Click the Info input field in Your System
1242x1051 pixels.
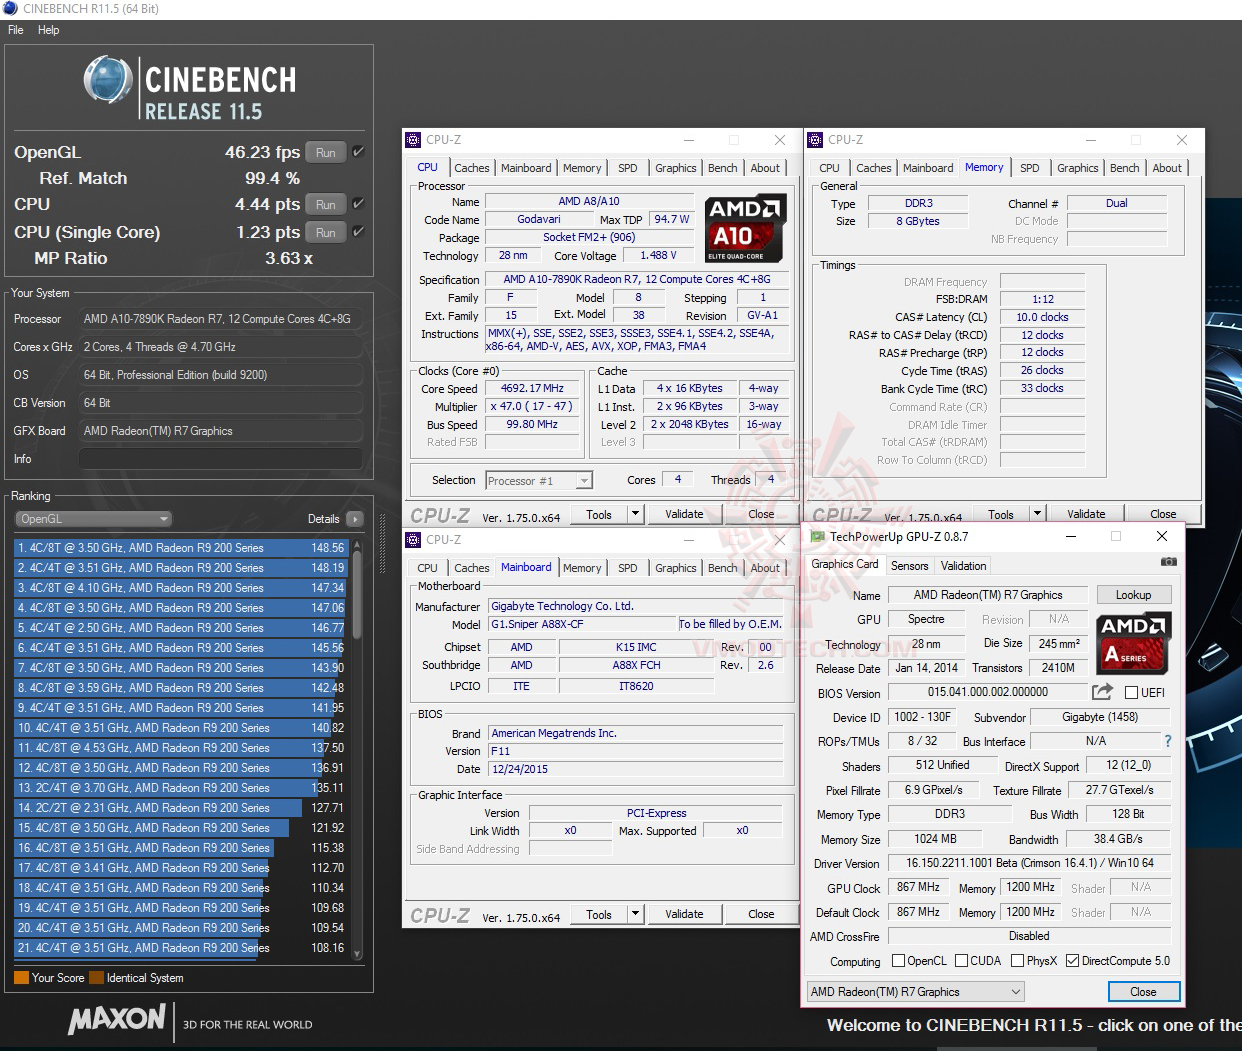[x=220, y=459]
